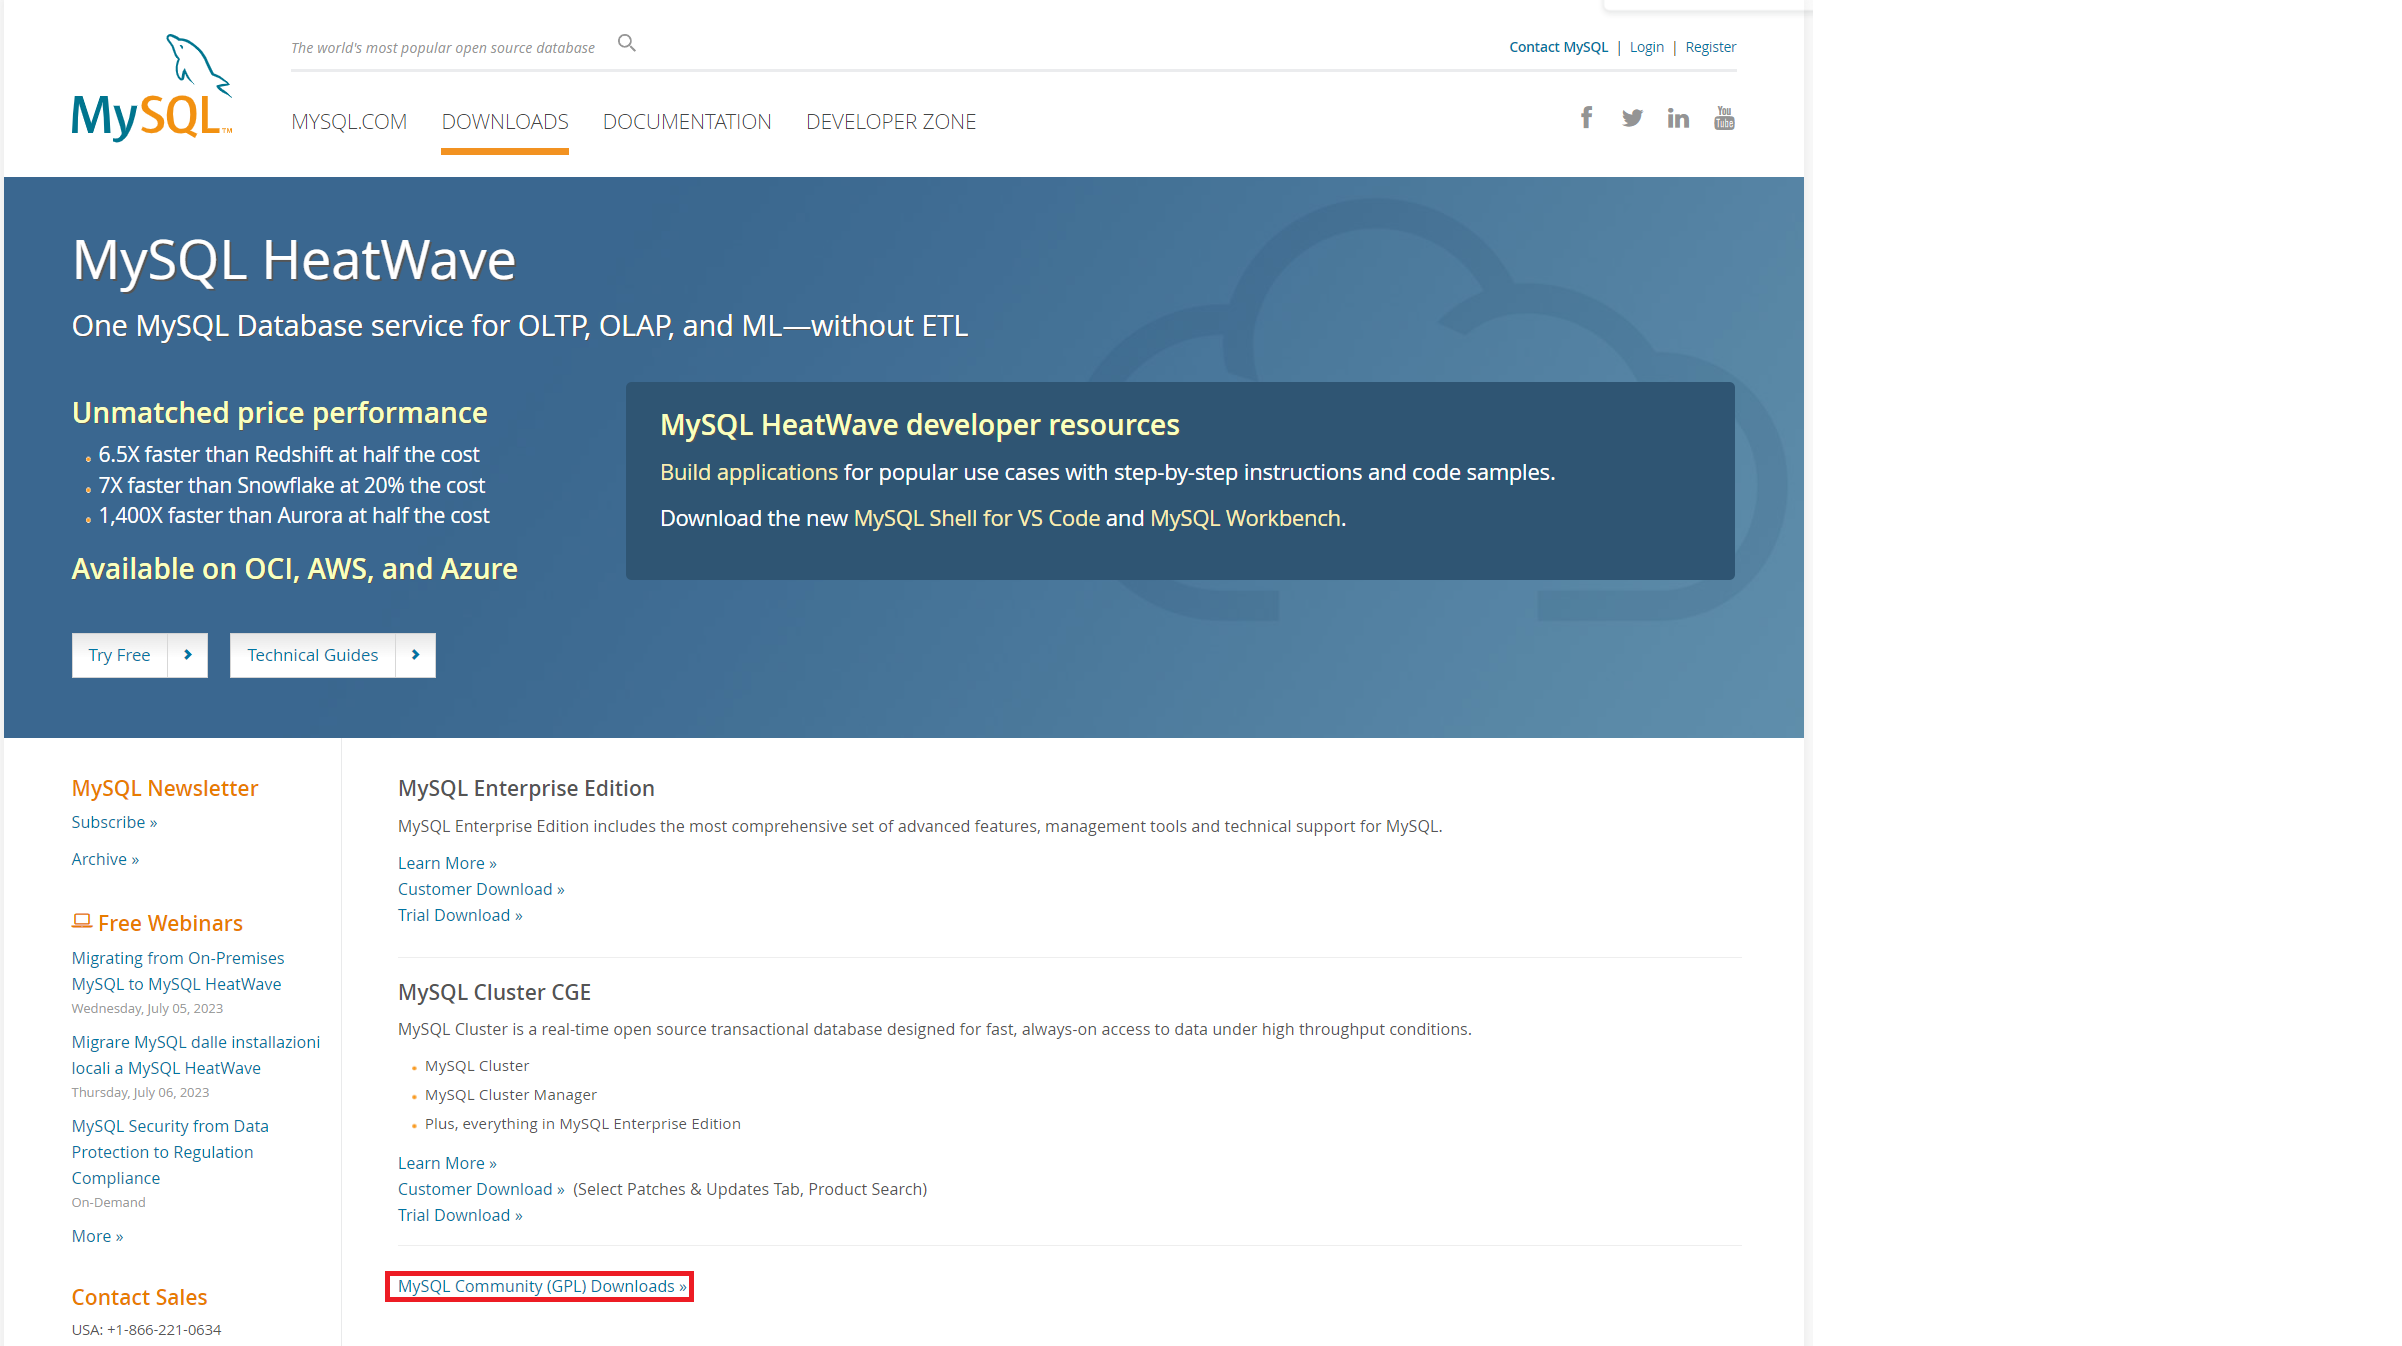Open the DOCUMENTATION nav item
Image resolution: width=2402 pixels, height=1346 pixels.
(x=687, y=122)
